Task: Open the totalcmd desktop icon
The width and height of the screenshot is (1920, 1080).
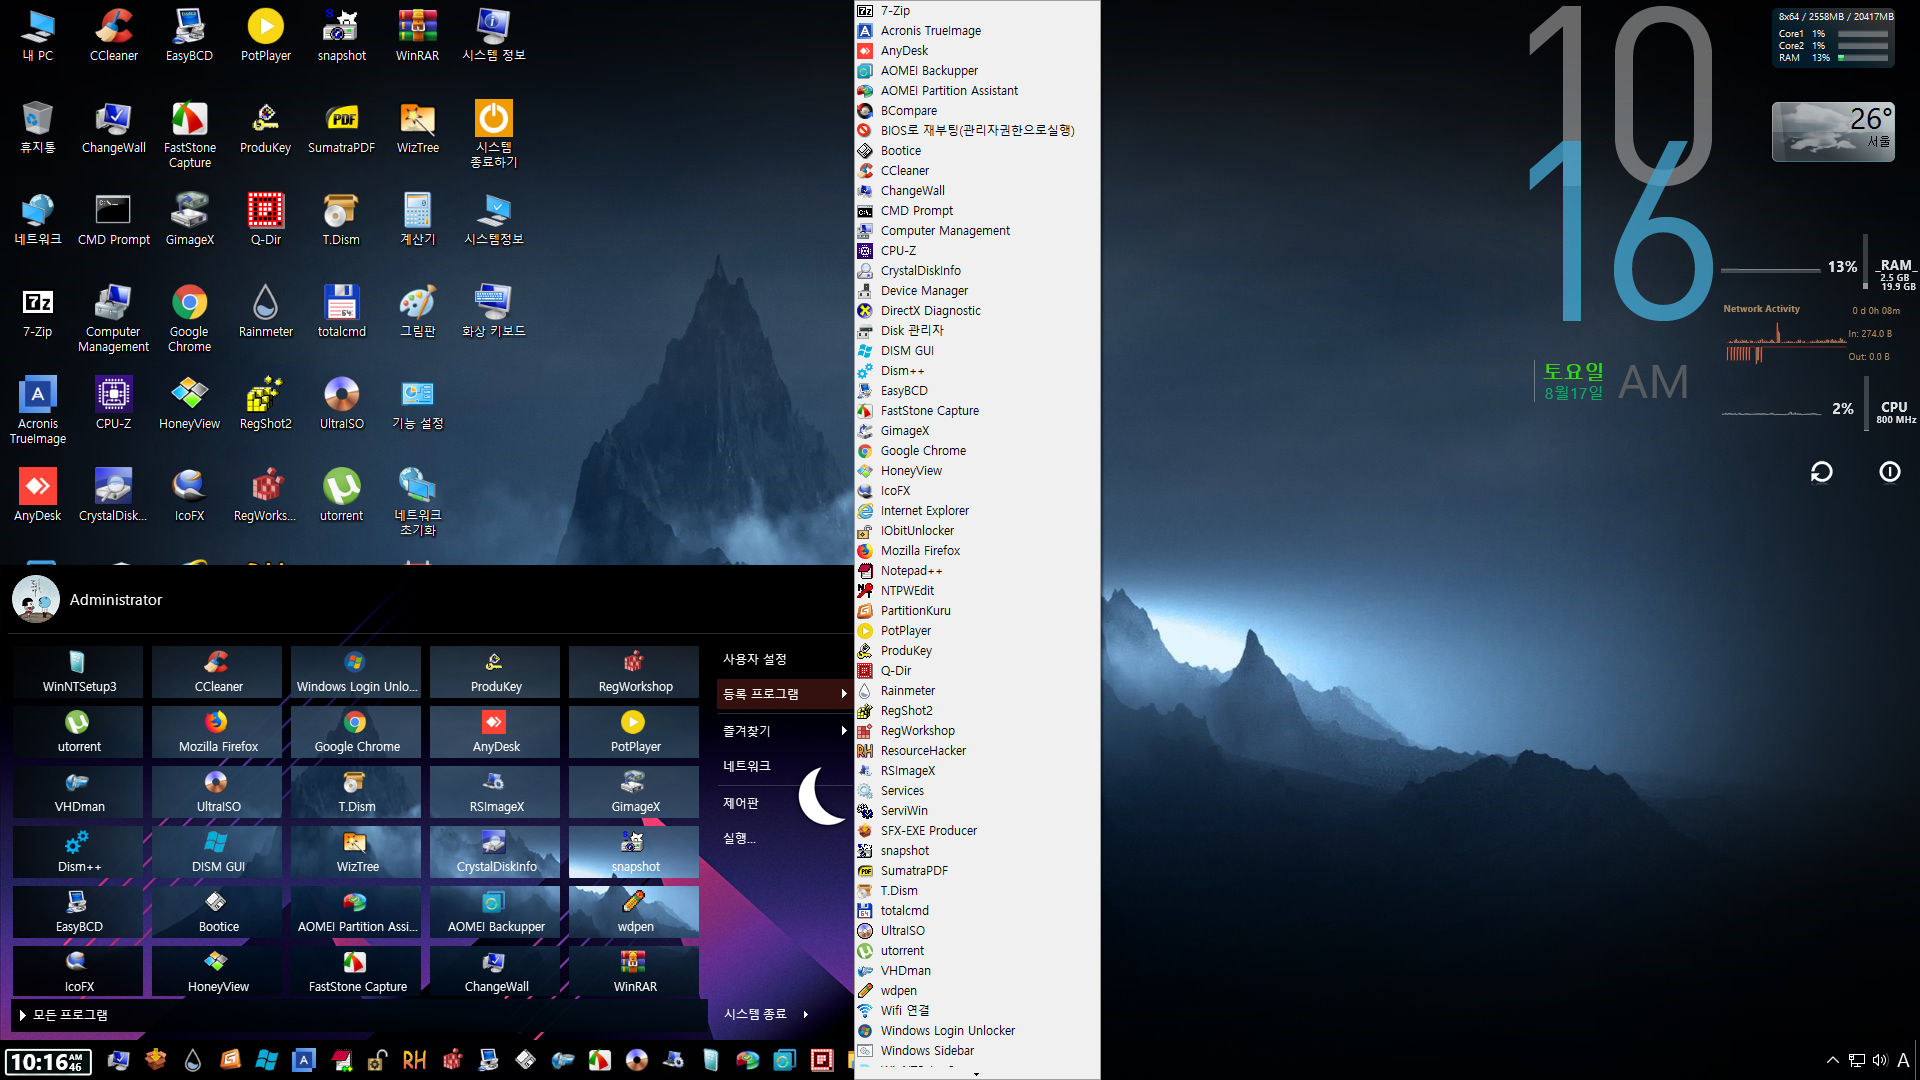Action: pyautogui.click(x=341, y=311)
